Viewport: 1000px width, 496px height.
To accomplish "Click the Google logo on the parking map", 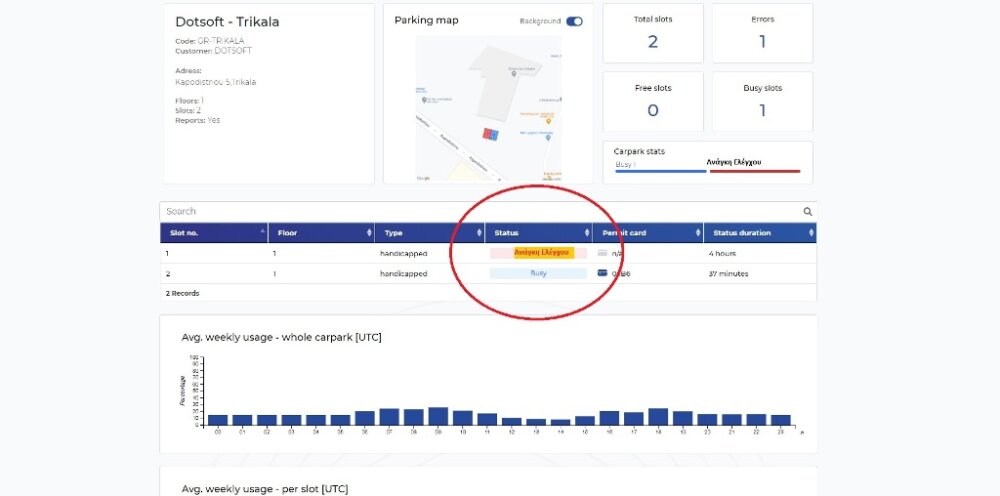I will click(x=423, y=178).
